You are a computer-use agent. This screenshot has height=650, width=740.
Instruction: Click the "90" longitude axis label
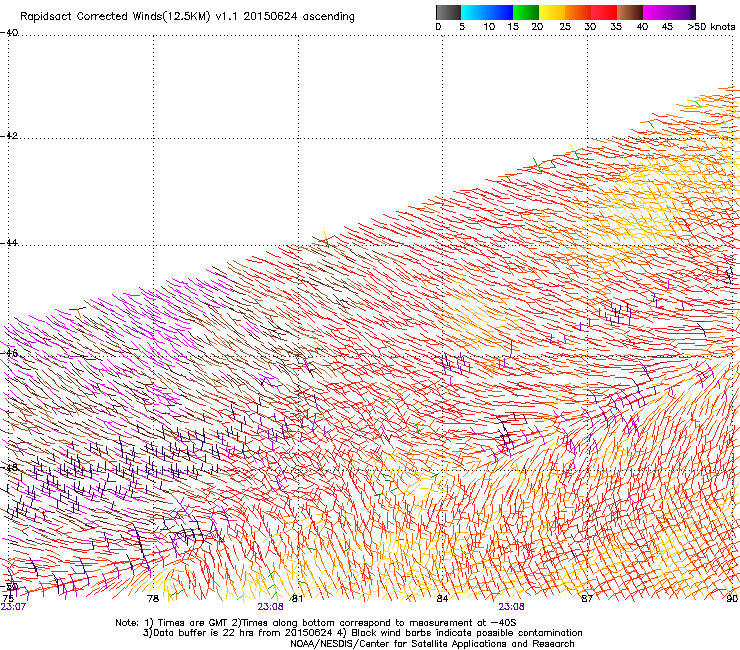(732, 599)
